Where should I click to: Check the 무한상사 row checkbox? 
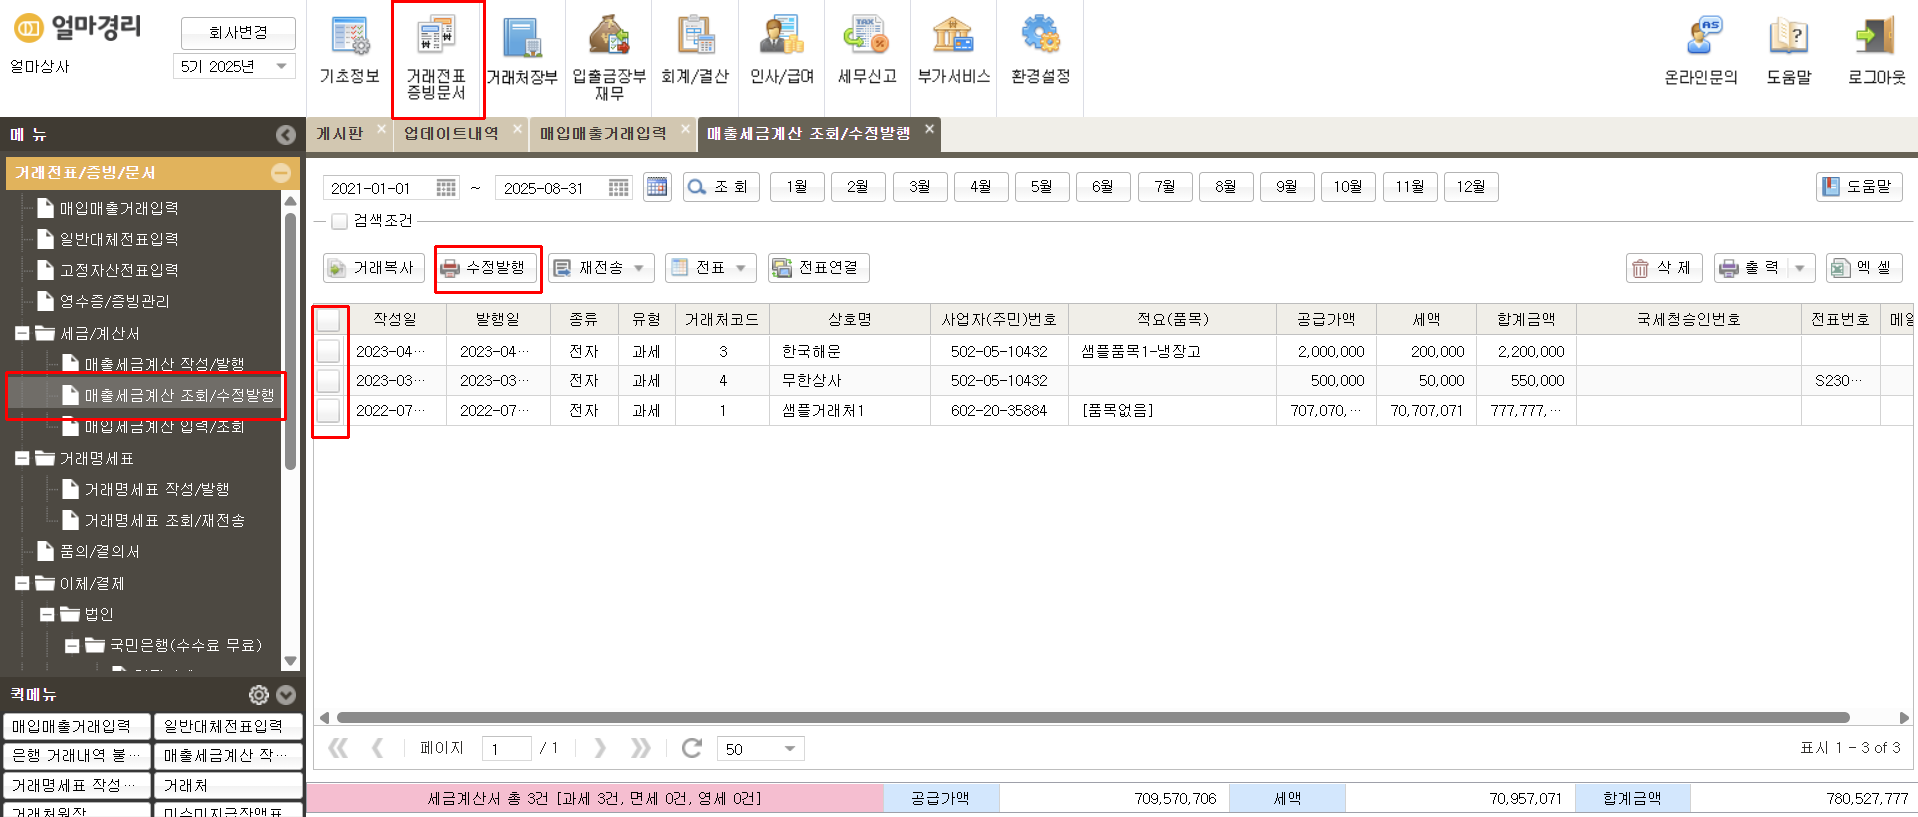[x=328, y=381]
